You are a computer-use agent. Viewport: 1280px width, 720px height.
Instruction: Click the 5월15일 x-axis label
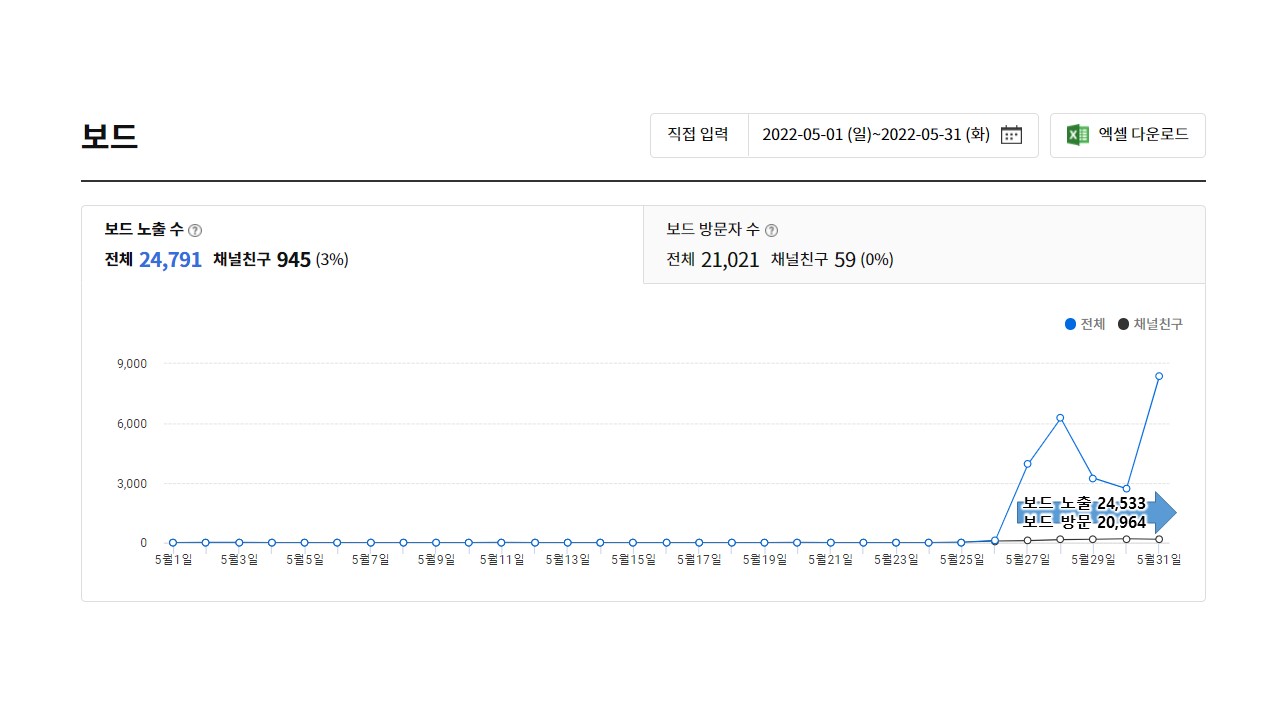click(x=633, y=561)
